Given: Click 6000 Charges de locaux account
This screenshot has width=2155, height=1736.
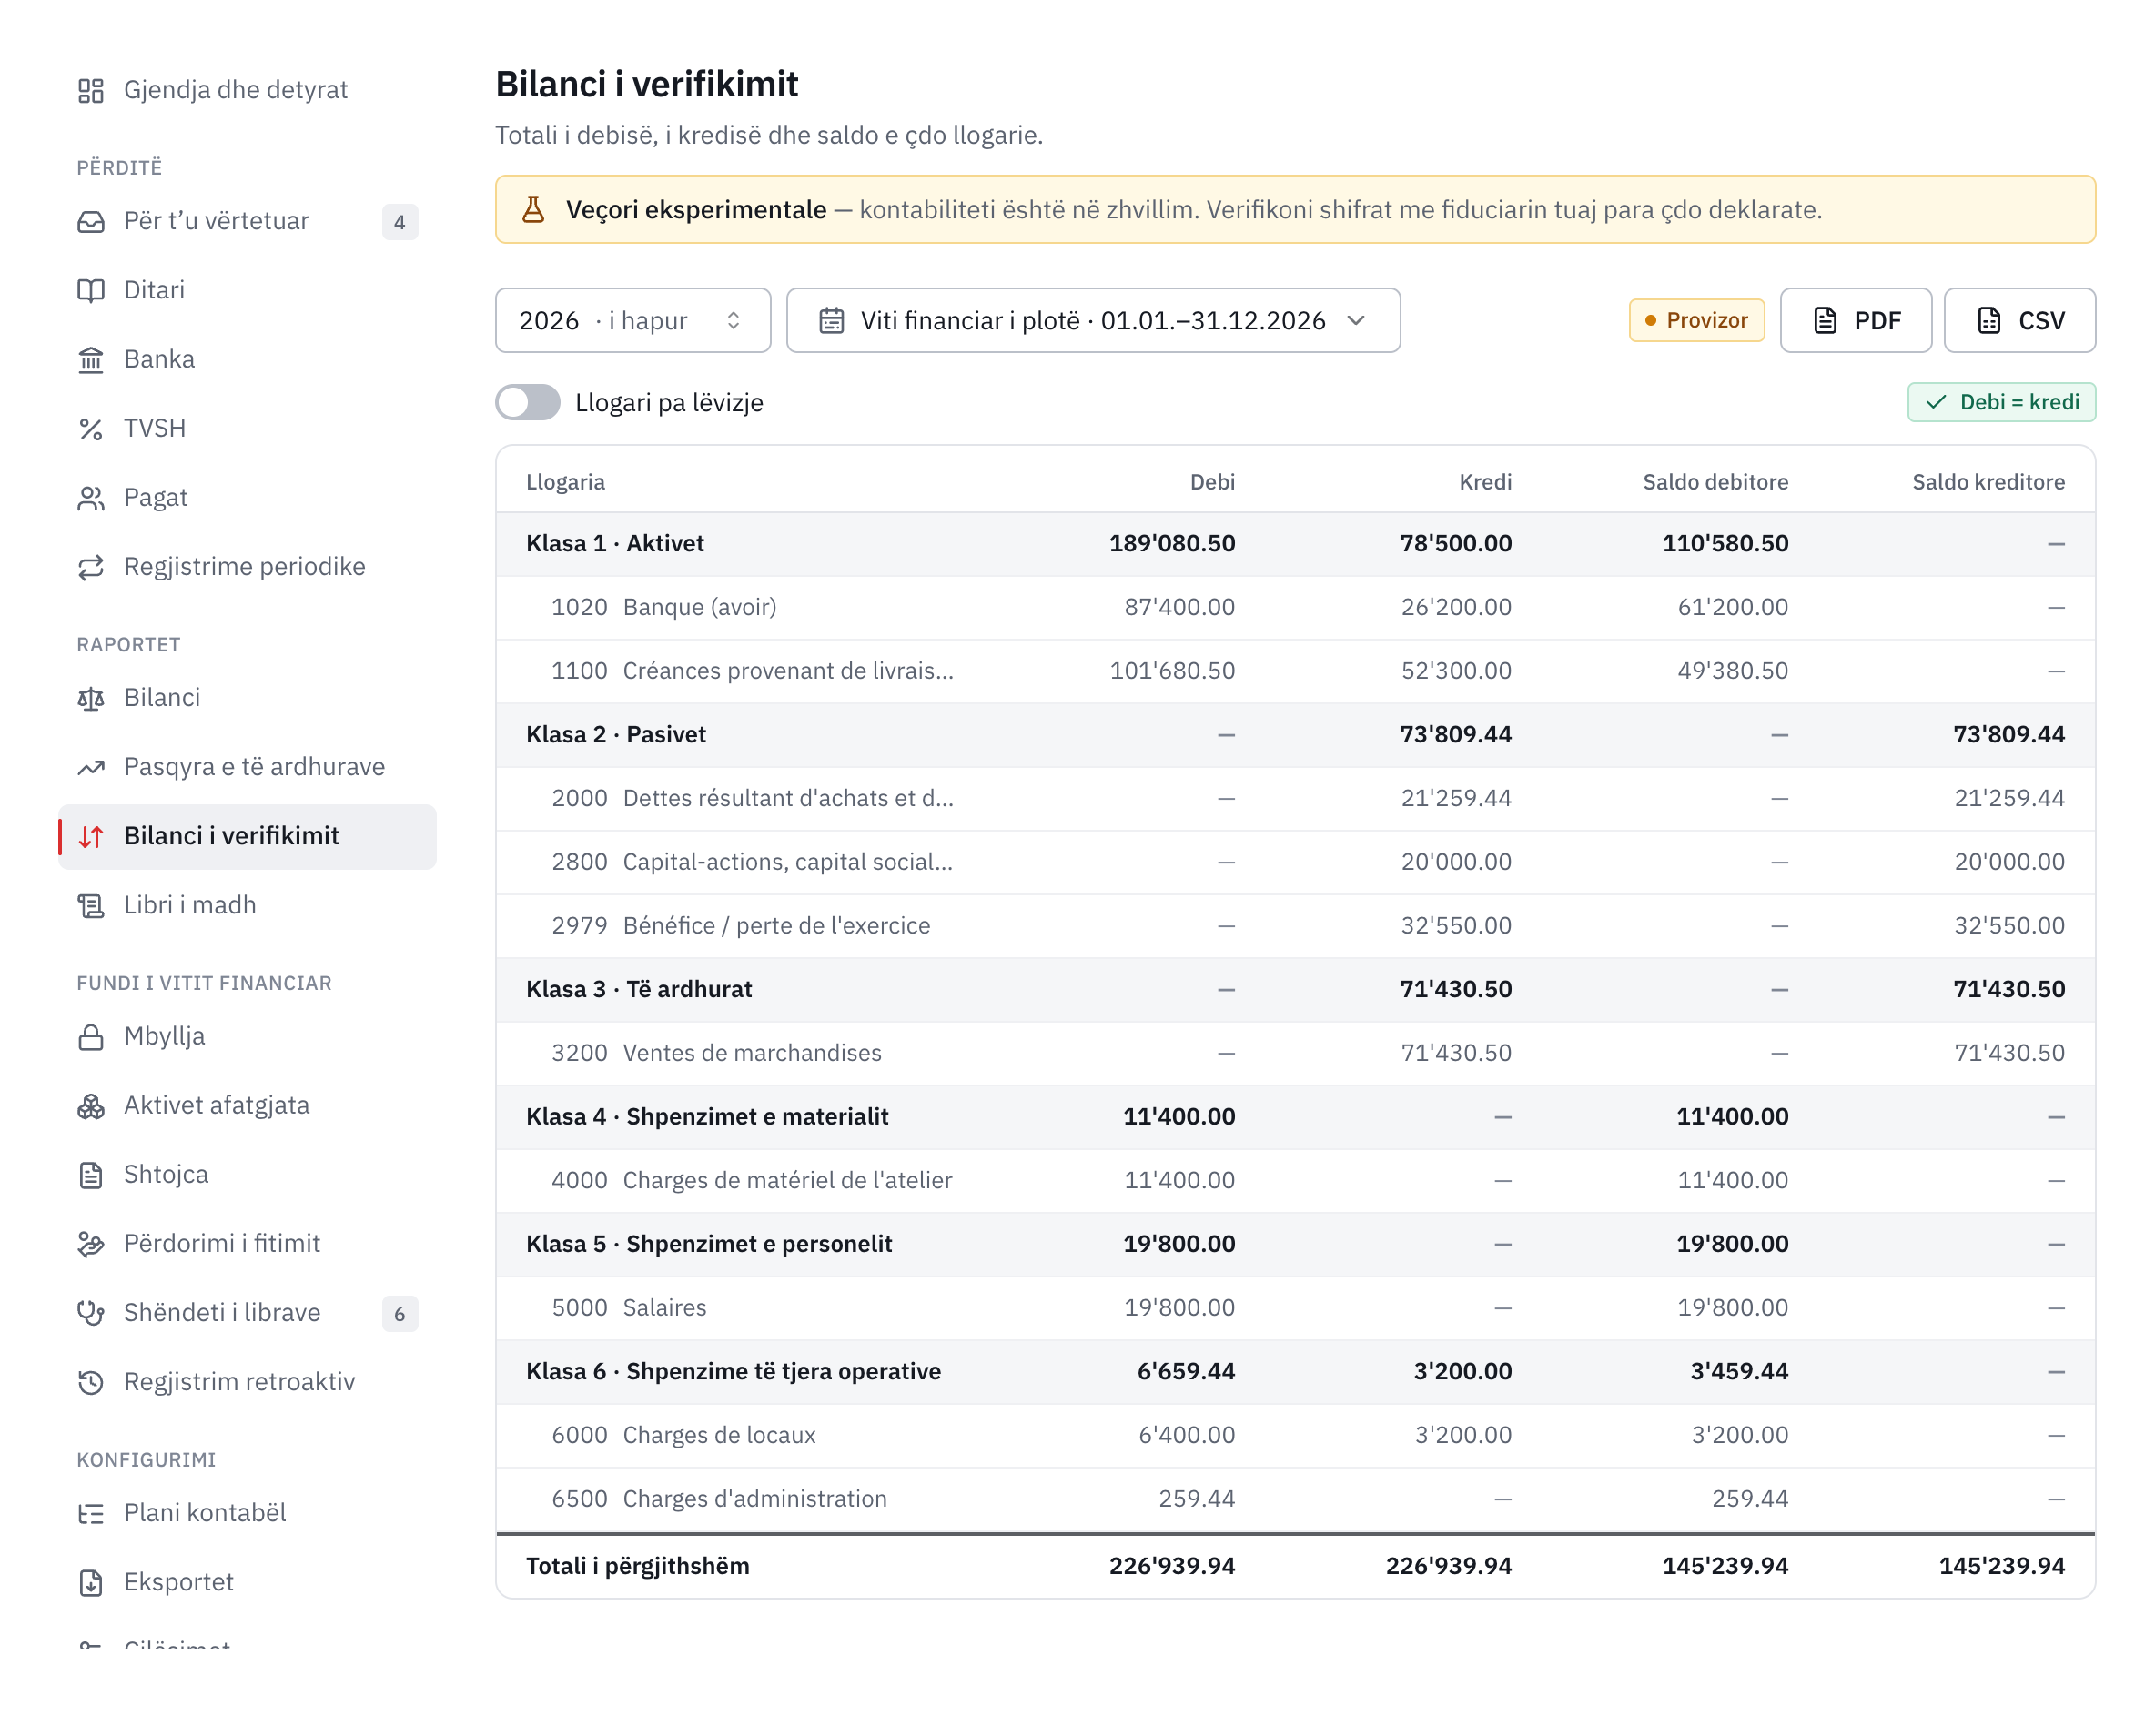Looking at the screenshot, I should point(1296,1436).
